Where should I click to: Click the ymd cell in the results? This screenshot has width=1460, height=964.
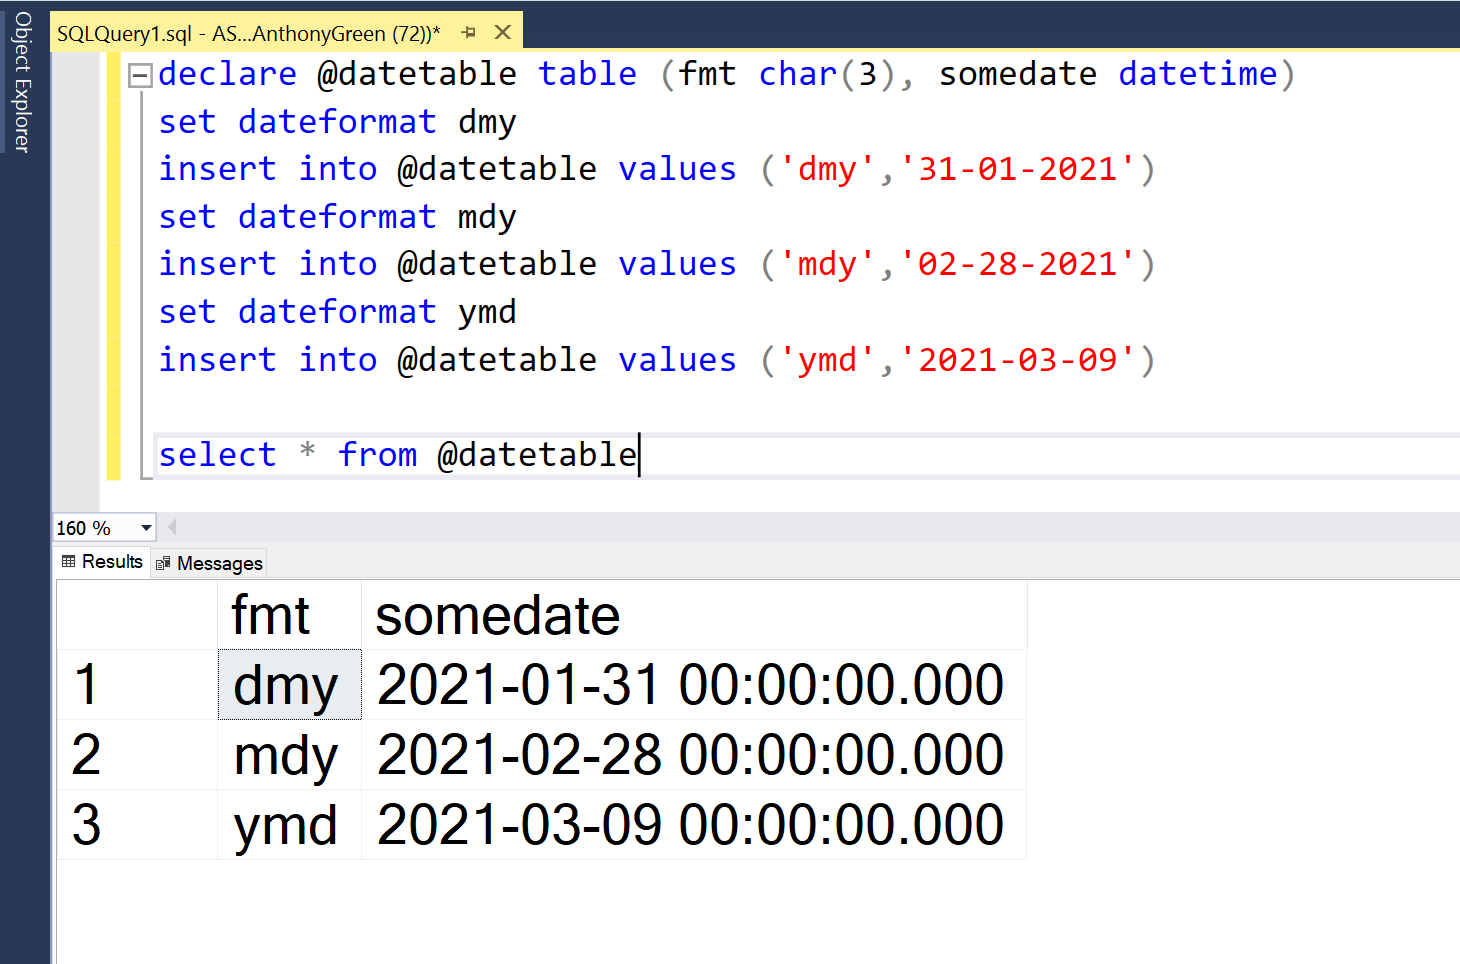(288, 825)
